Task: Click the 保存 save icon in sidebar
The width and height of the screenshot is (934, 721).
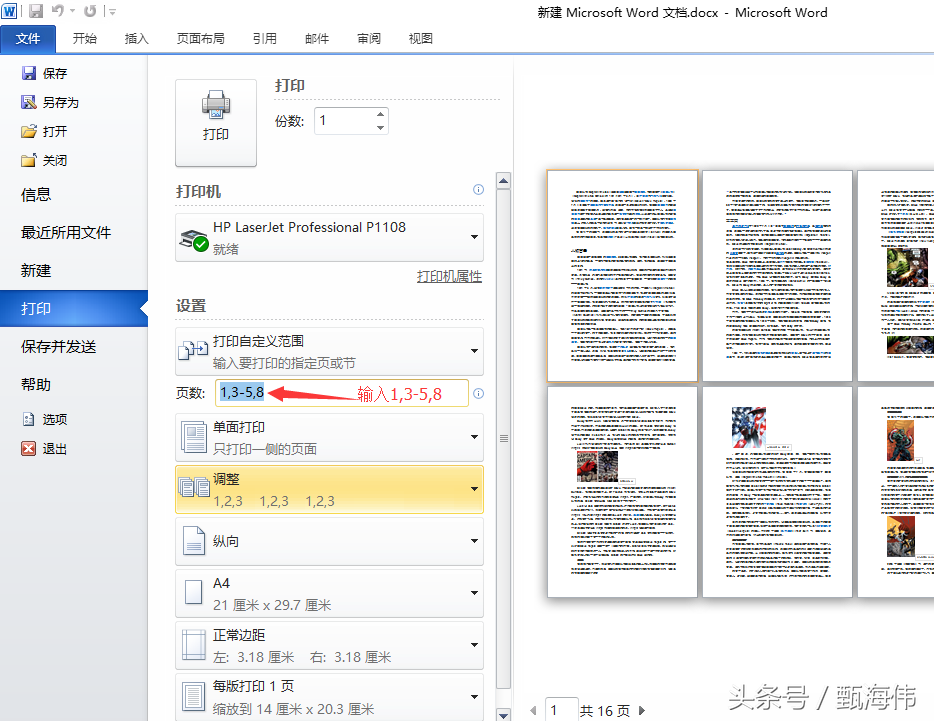Action: click(29, 73)
